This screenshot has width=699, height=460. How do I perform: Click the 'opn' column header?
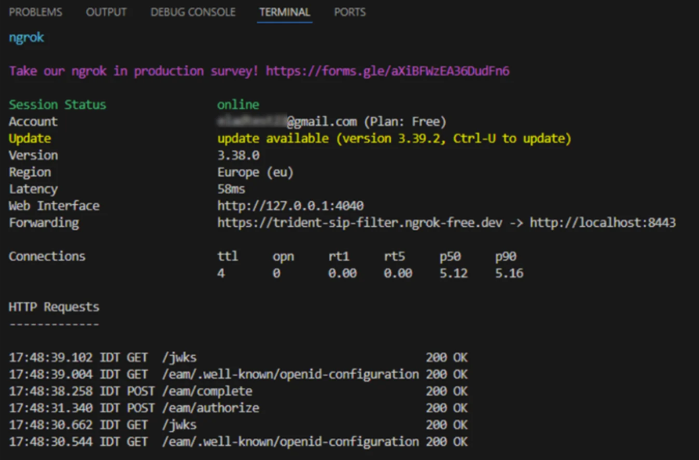[x=283, y=257]
